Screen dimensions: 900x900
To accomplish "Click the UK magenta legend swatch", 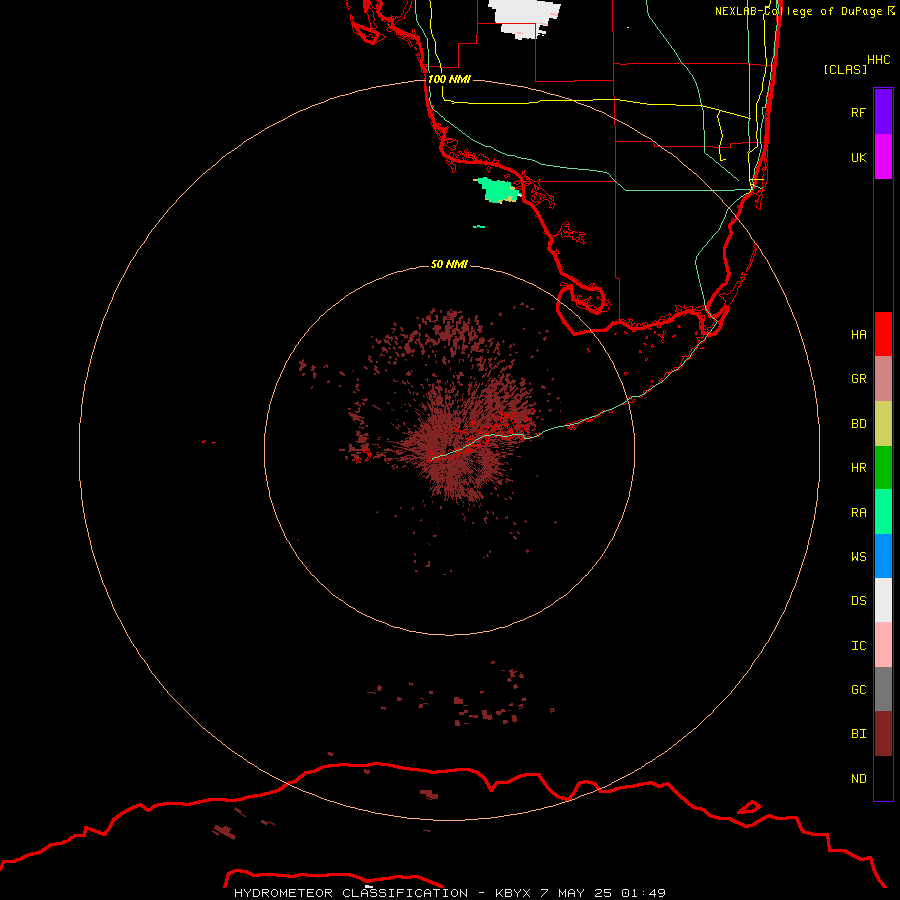I will (883, 157).
